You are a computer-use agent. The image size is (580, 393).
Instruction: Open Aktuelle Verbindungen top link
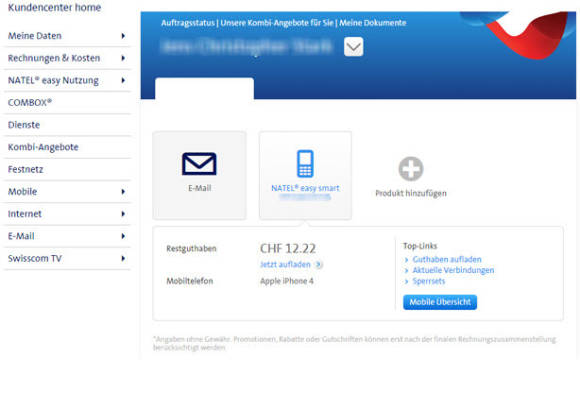point(453,270)
